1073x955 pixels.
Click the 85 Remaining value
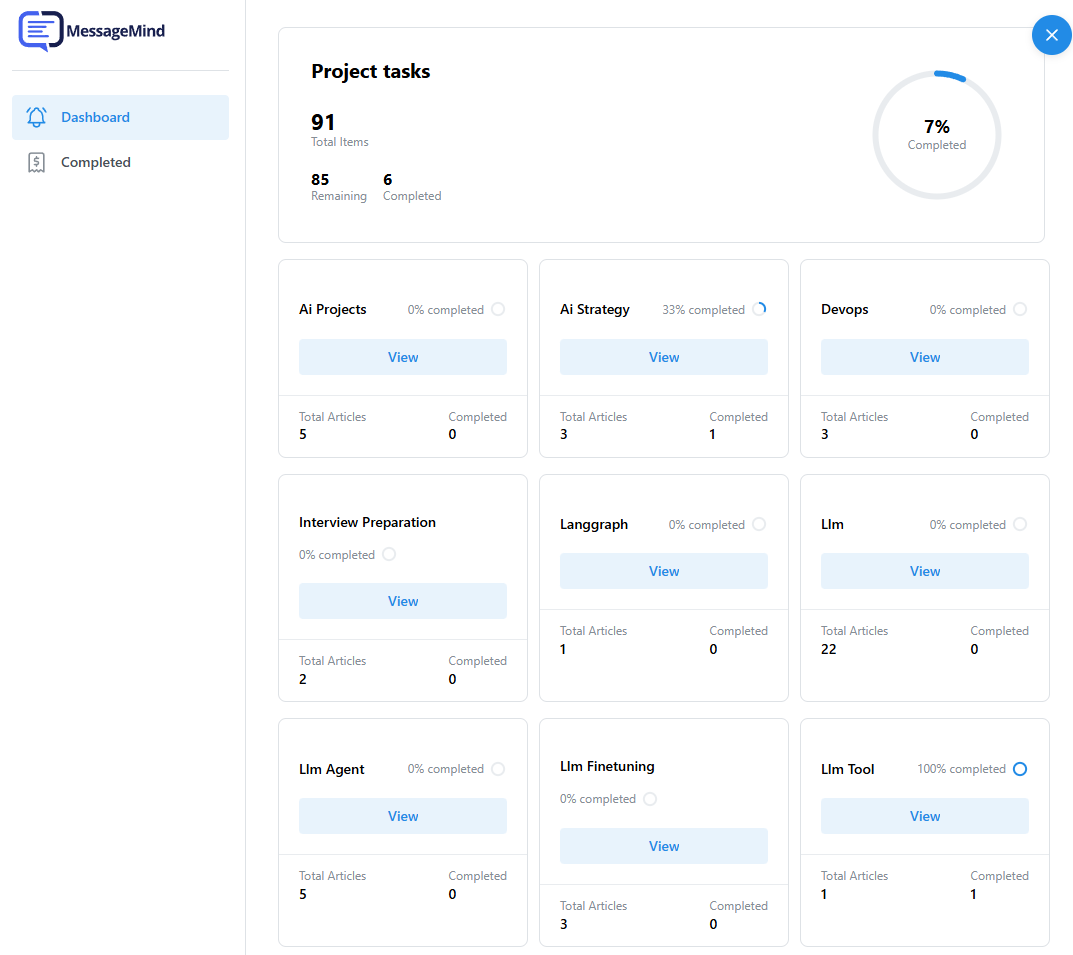tap(320, 180)
